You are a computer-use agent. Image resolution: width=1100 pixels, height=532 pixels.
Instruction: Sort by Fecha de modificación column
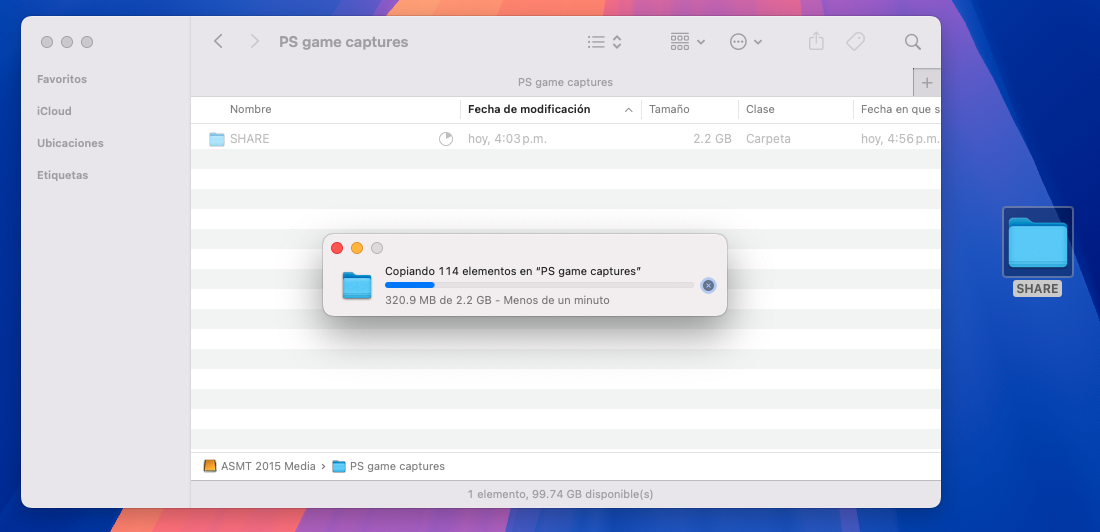tap(529, 109)
